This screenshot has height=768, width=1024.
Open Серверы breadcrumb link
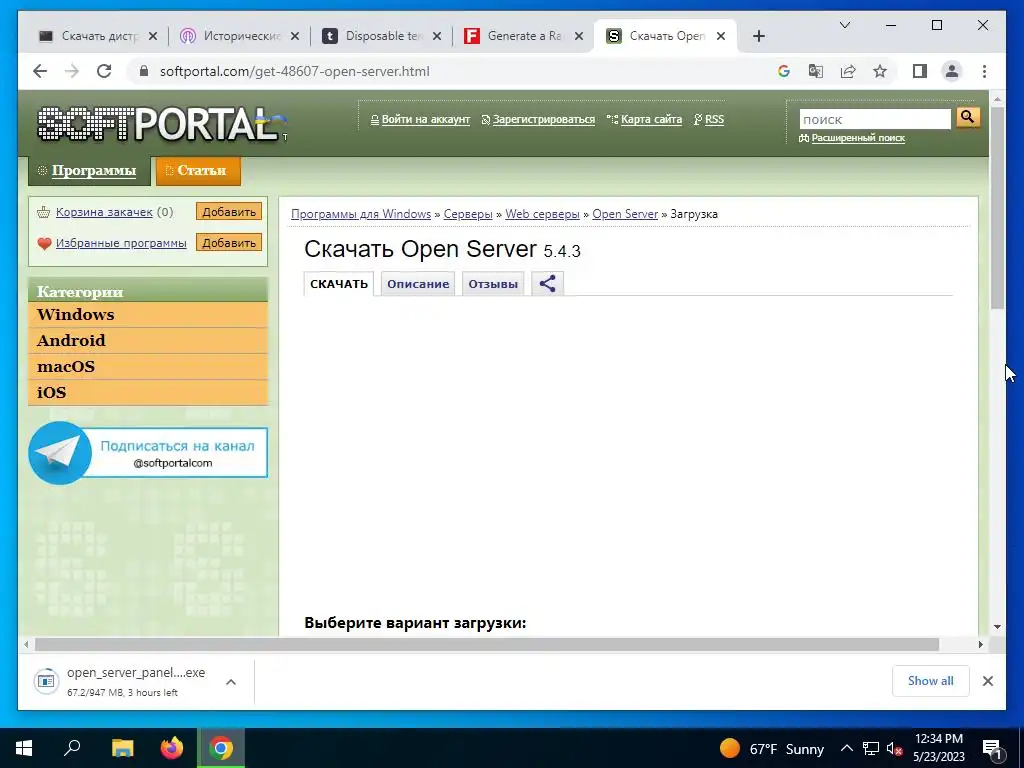[x=468, y=214]
